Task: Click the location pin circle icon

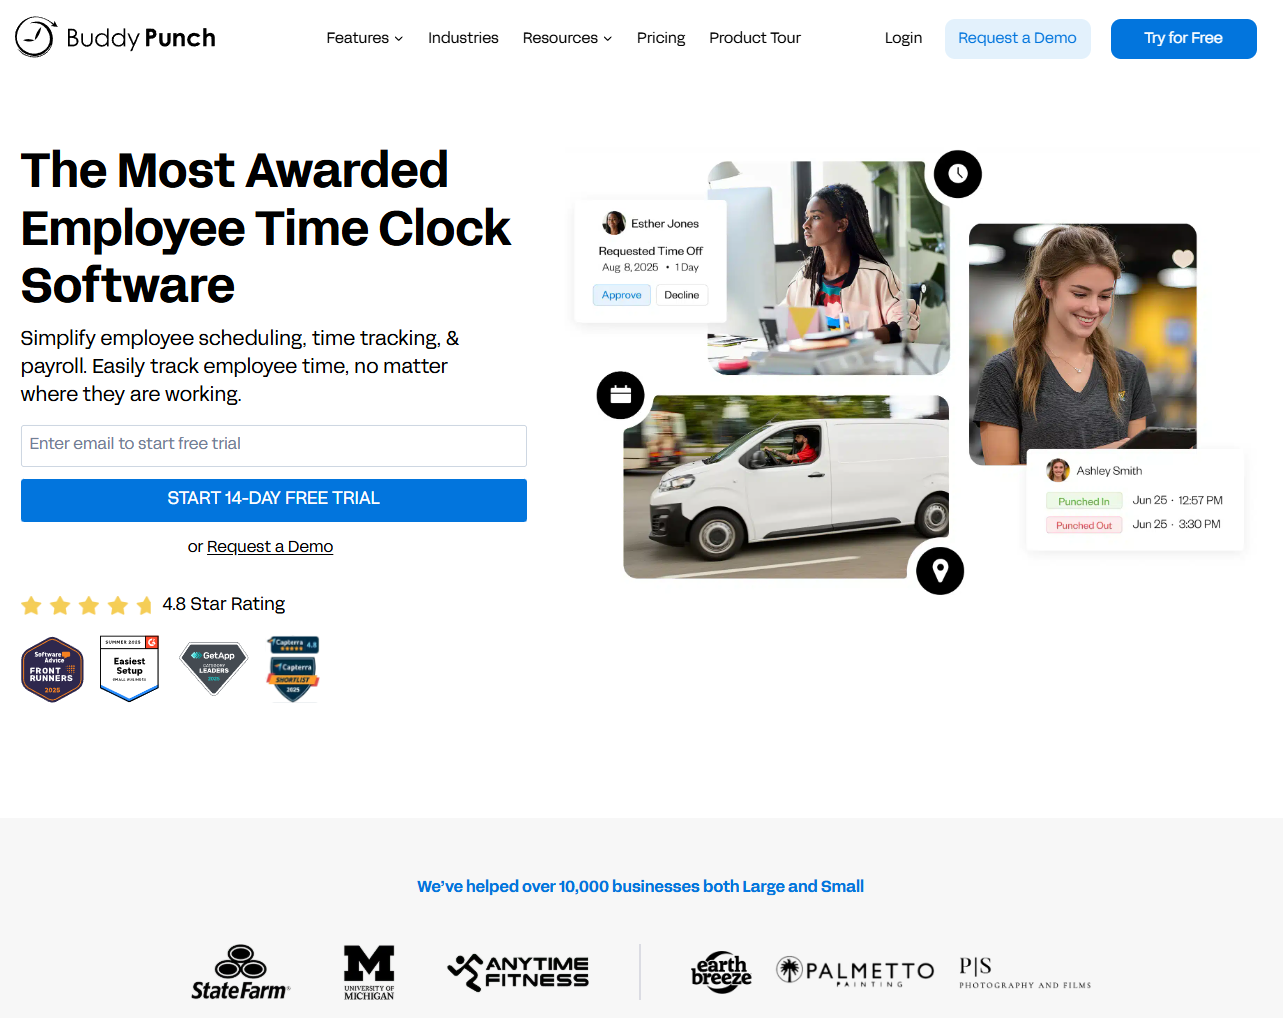Action: pos(940,571)
